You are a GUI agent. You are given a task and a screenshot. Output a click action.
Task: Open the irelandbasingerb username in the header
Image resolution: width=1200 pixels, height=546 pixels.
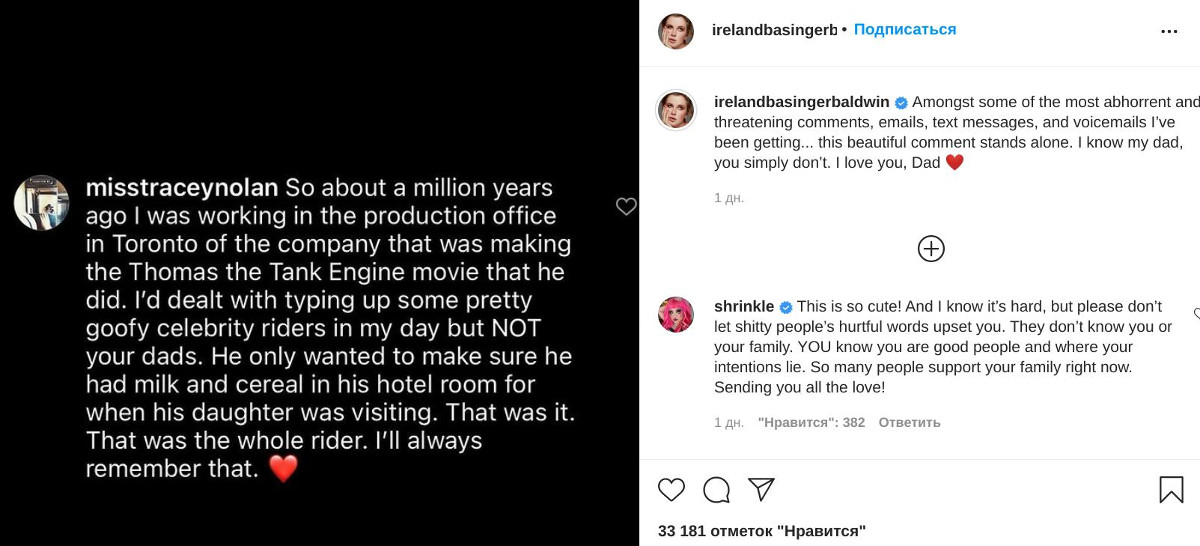click(774, 30)
